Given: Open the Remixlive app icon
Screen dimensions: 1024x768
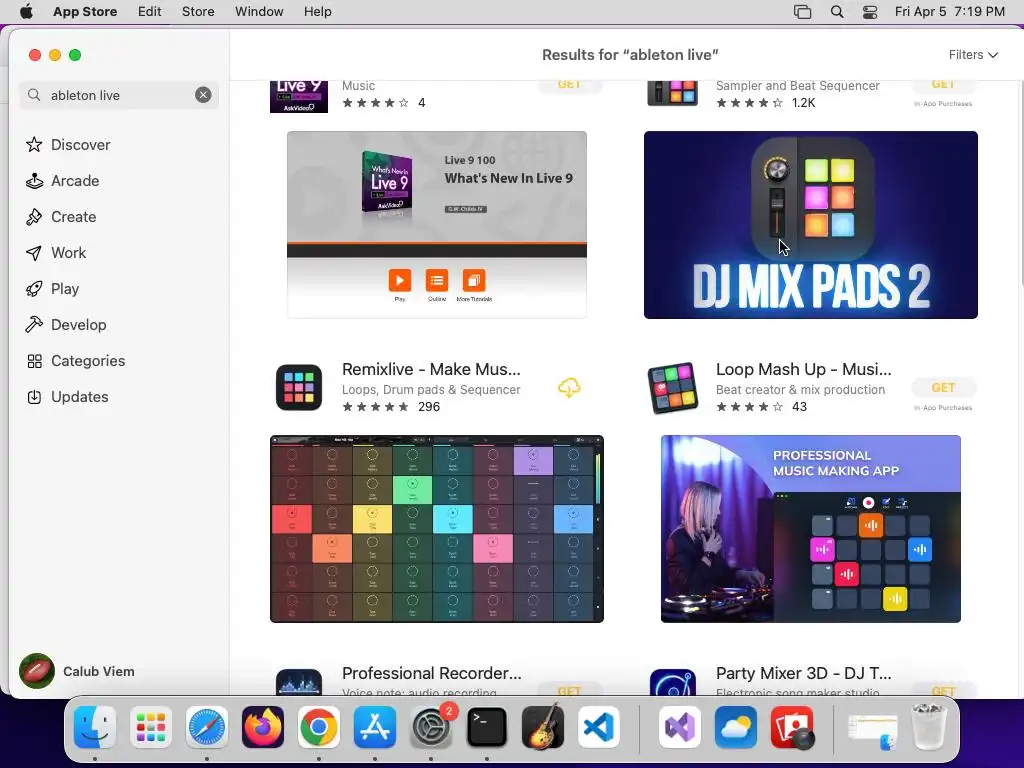Looking at the screenshot, I should [x=299, y=387].
